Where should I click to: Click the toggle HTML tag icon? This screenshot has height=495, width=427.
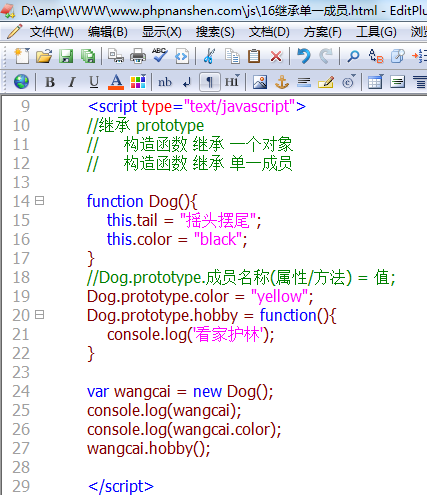[182, 56]
